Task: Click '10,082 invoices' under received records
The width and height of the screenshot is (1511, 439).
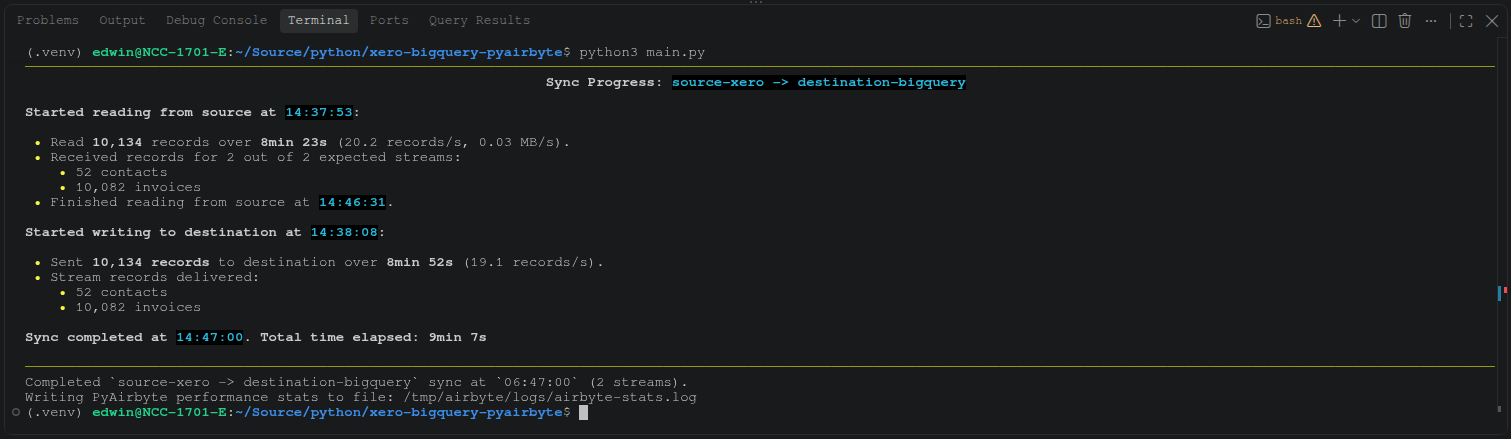Action: click(138, 187)
